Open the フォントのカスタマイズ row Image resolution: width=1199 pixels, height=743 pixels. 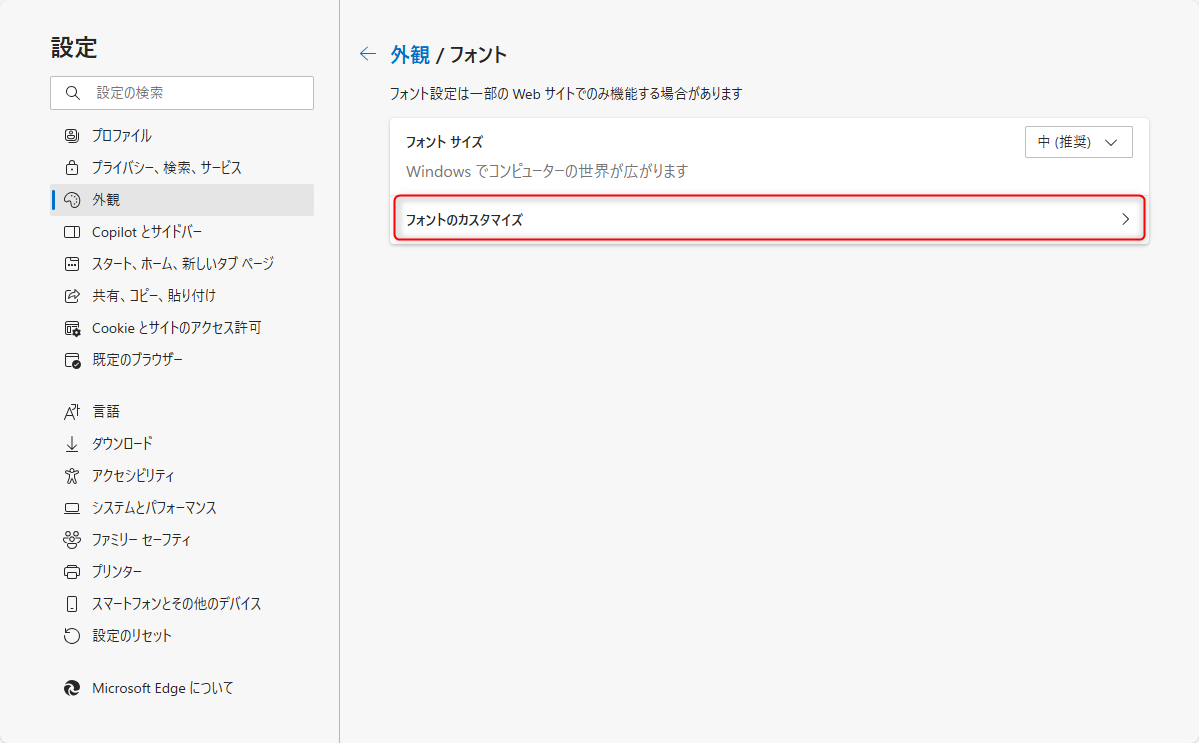coord(769,219)
